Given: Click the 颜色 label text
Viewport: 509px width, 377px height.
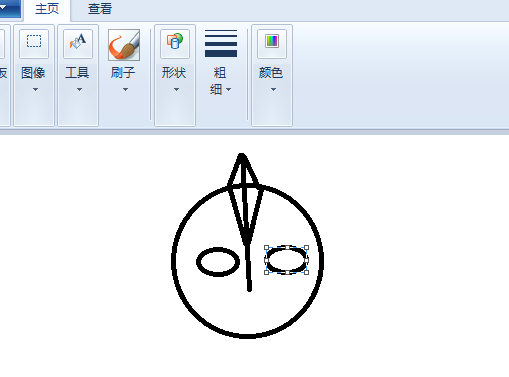Looking at the screenshot, I should coord(271,73).
